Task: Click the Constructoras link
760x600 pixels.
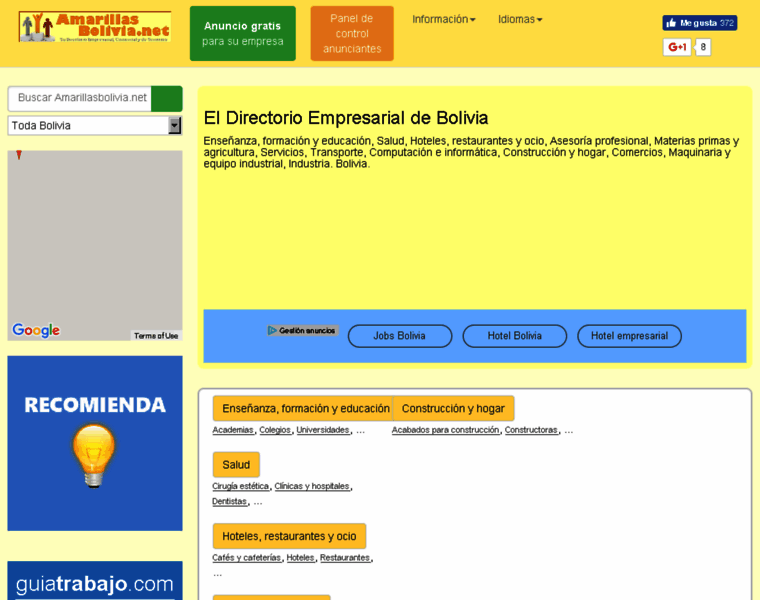Action: click(x=531, y=430)
